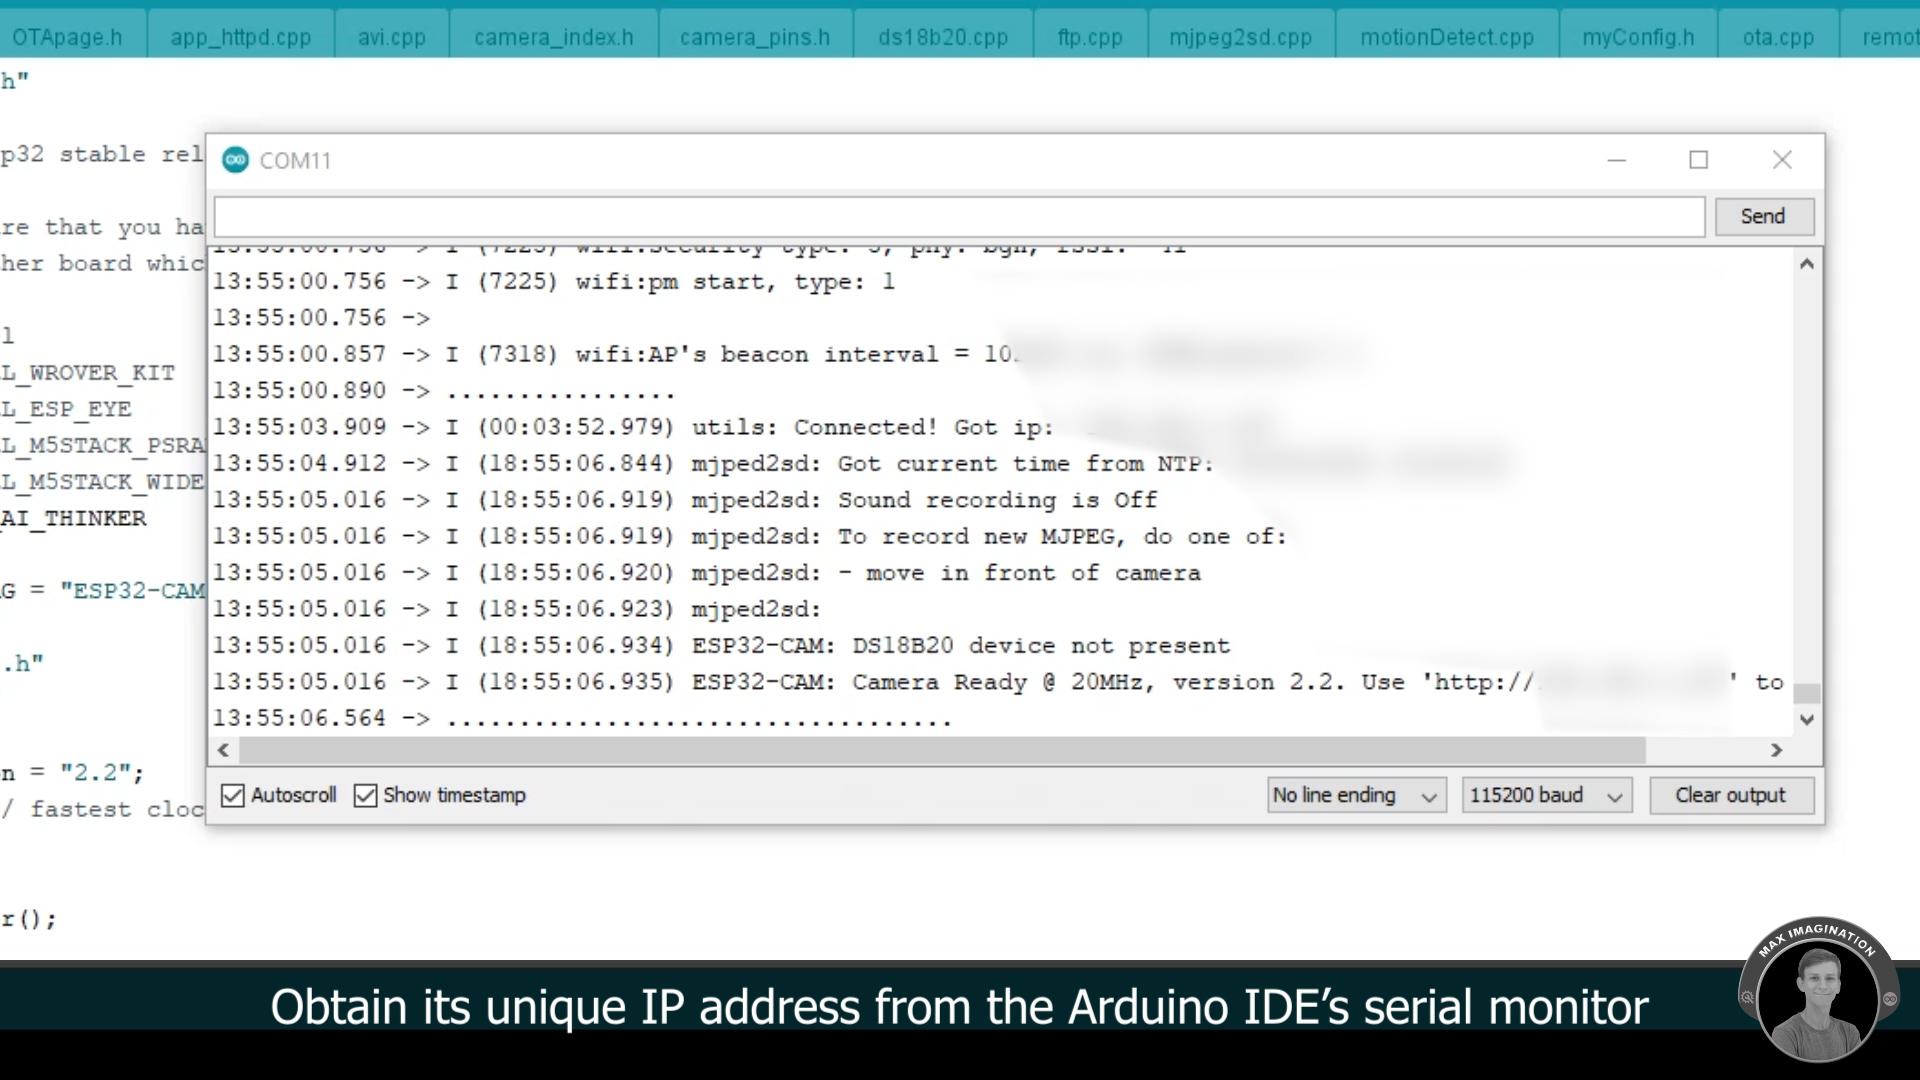
Task: Select the avi.cpp file tab
Action: click(393, 37)
